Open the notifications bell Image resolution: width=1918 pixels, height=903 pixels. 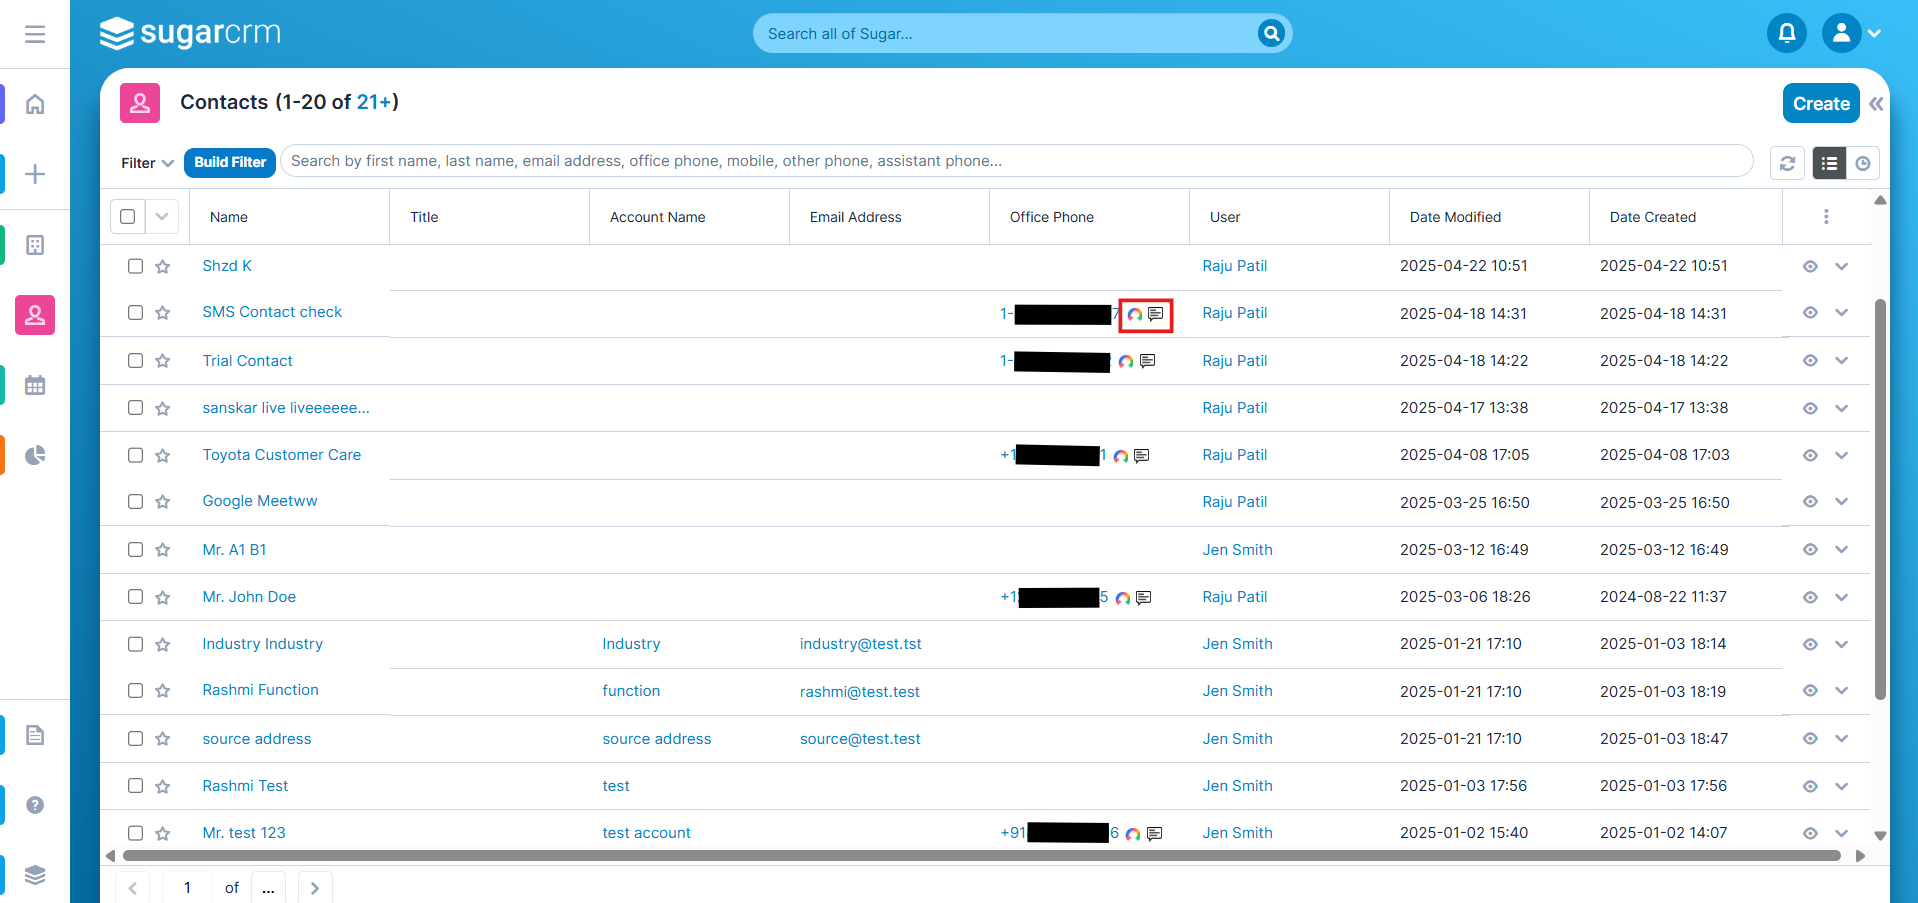pos(1787,33)
